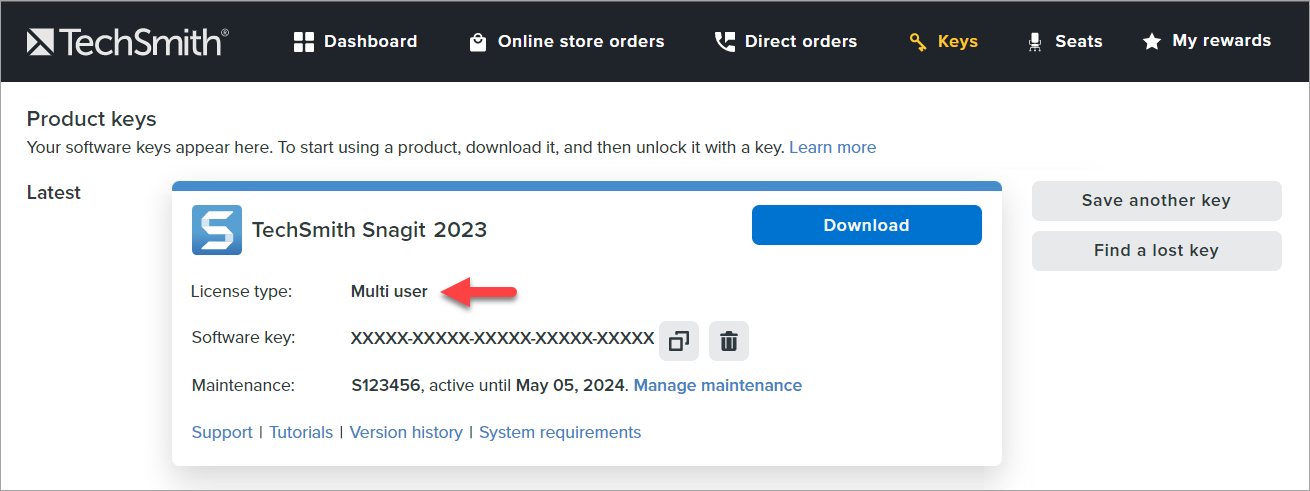Open the Tutorials link

[301, 432]
